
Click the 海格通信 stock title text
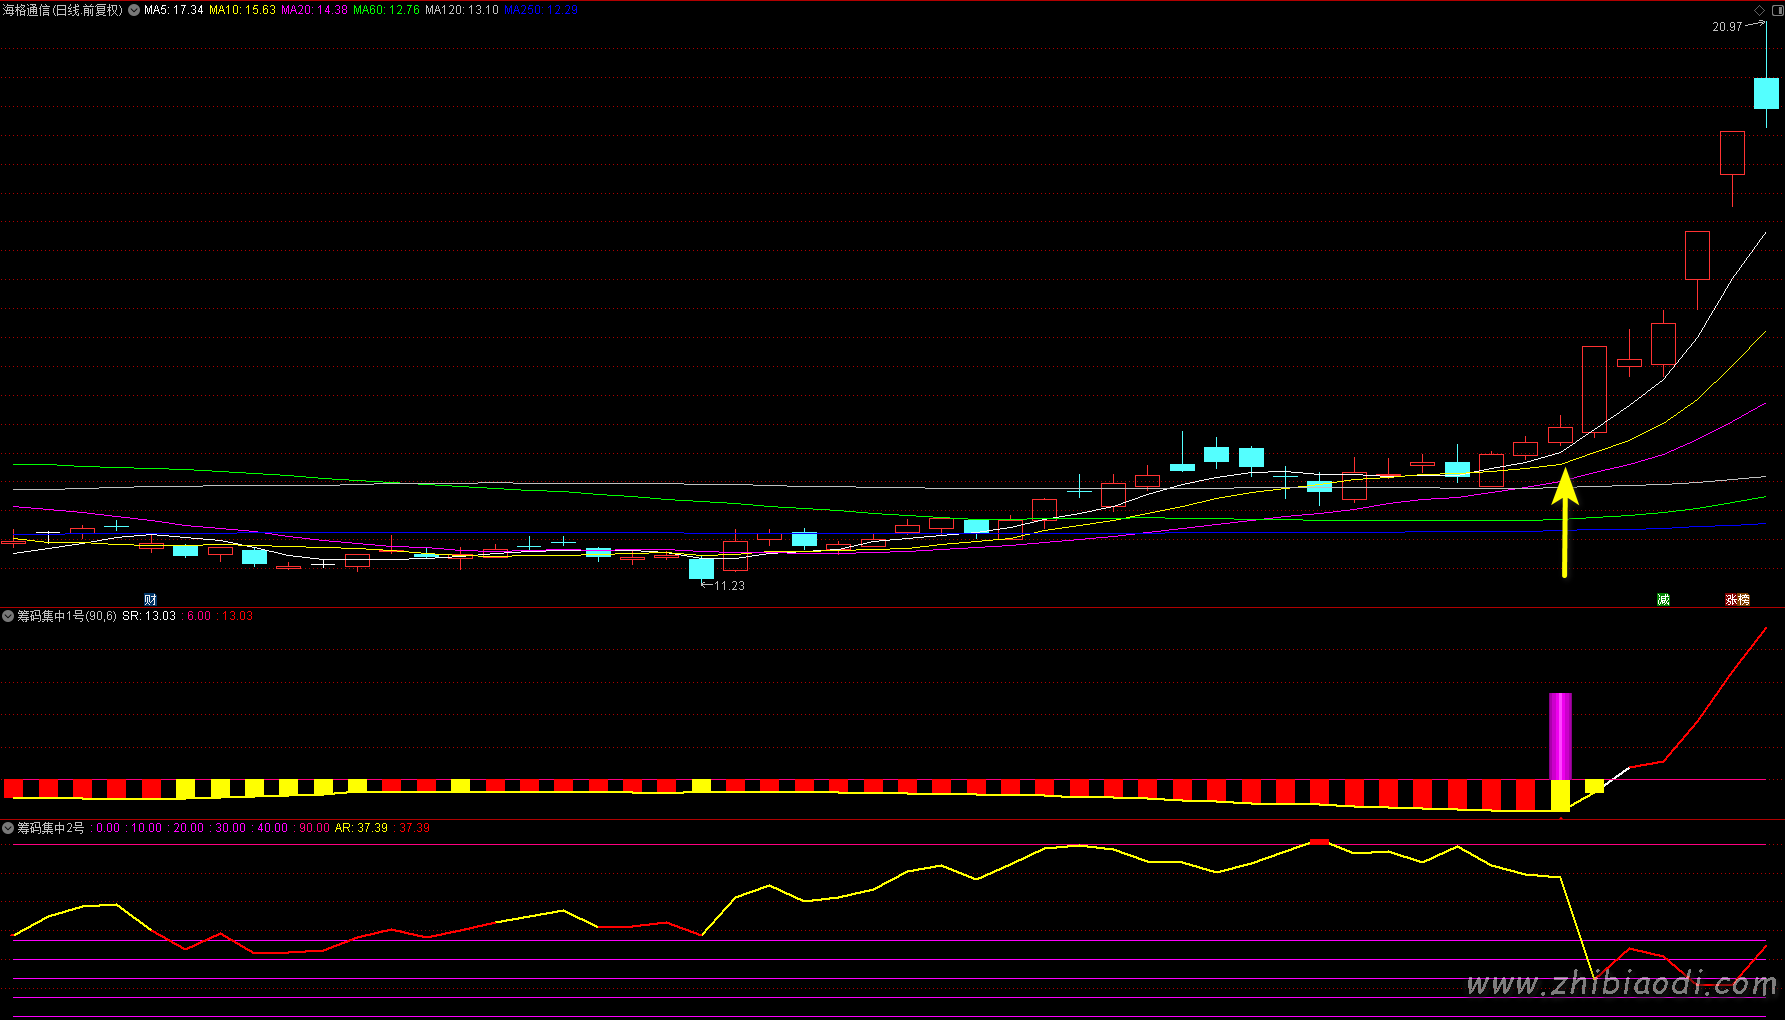click(62, 10)
